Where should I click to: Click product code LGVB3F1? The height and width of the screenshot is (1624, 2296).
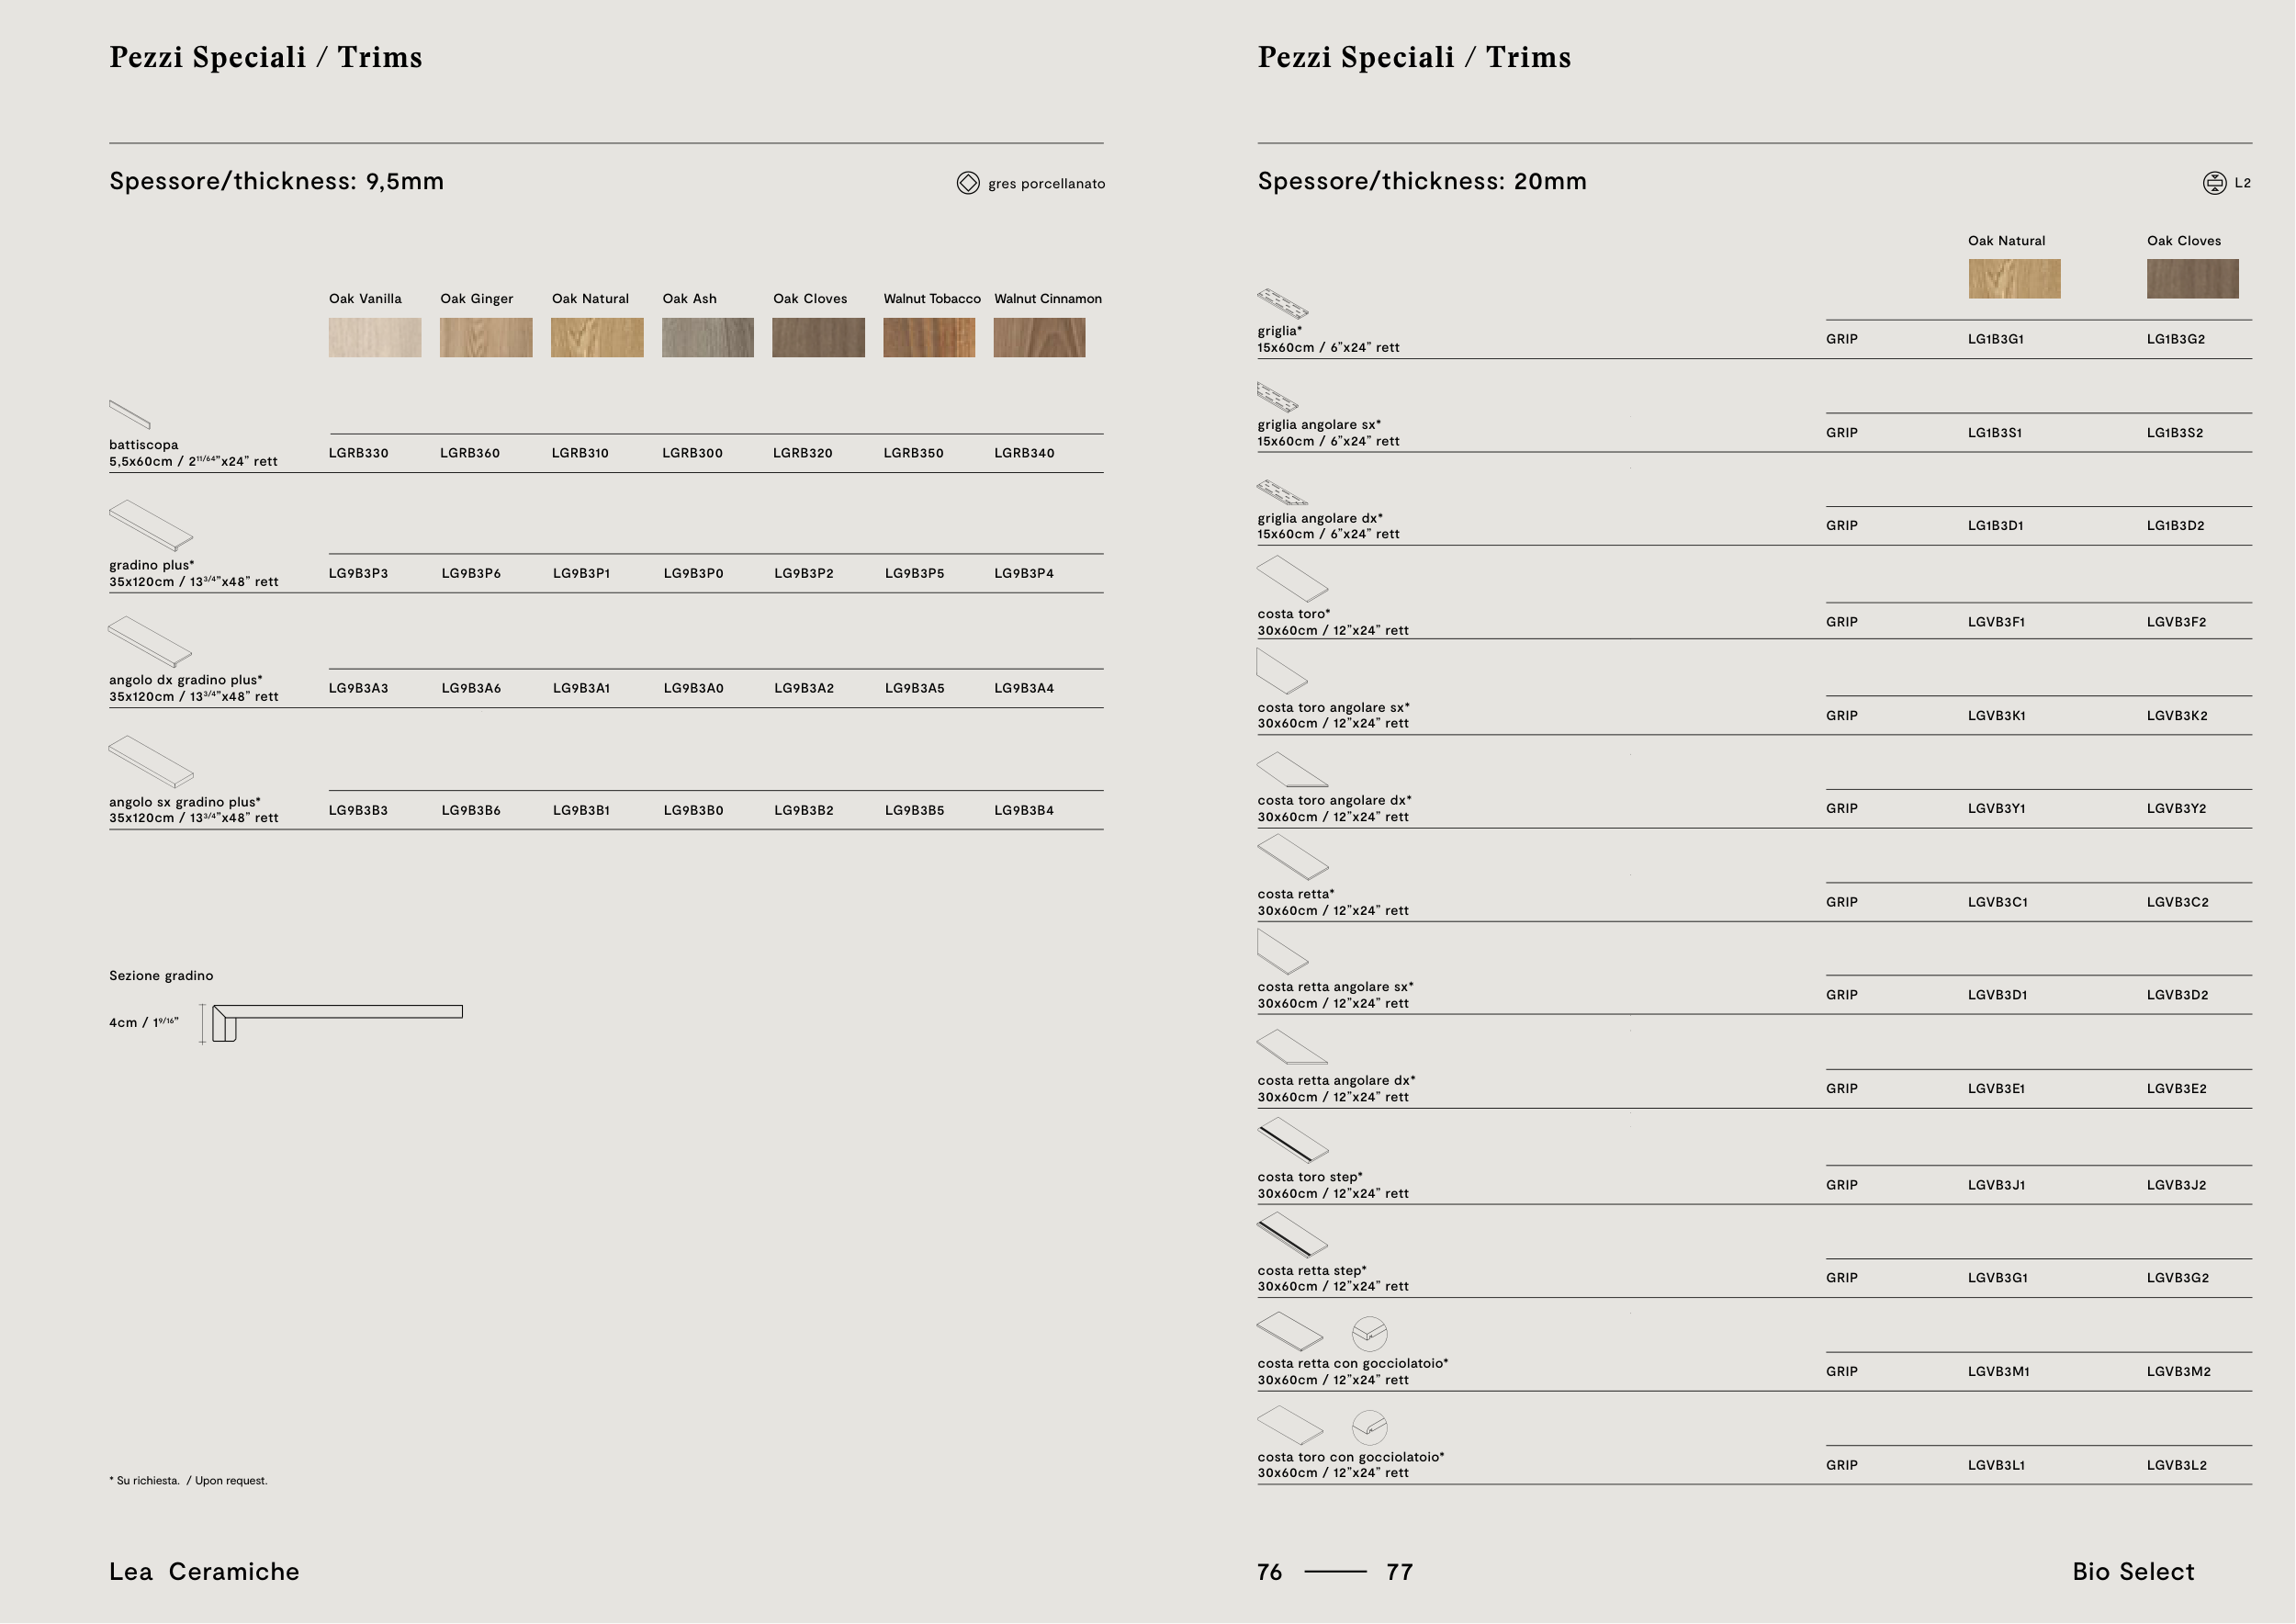(x=1996, y=622)
